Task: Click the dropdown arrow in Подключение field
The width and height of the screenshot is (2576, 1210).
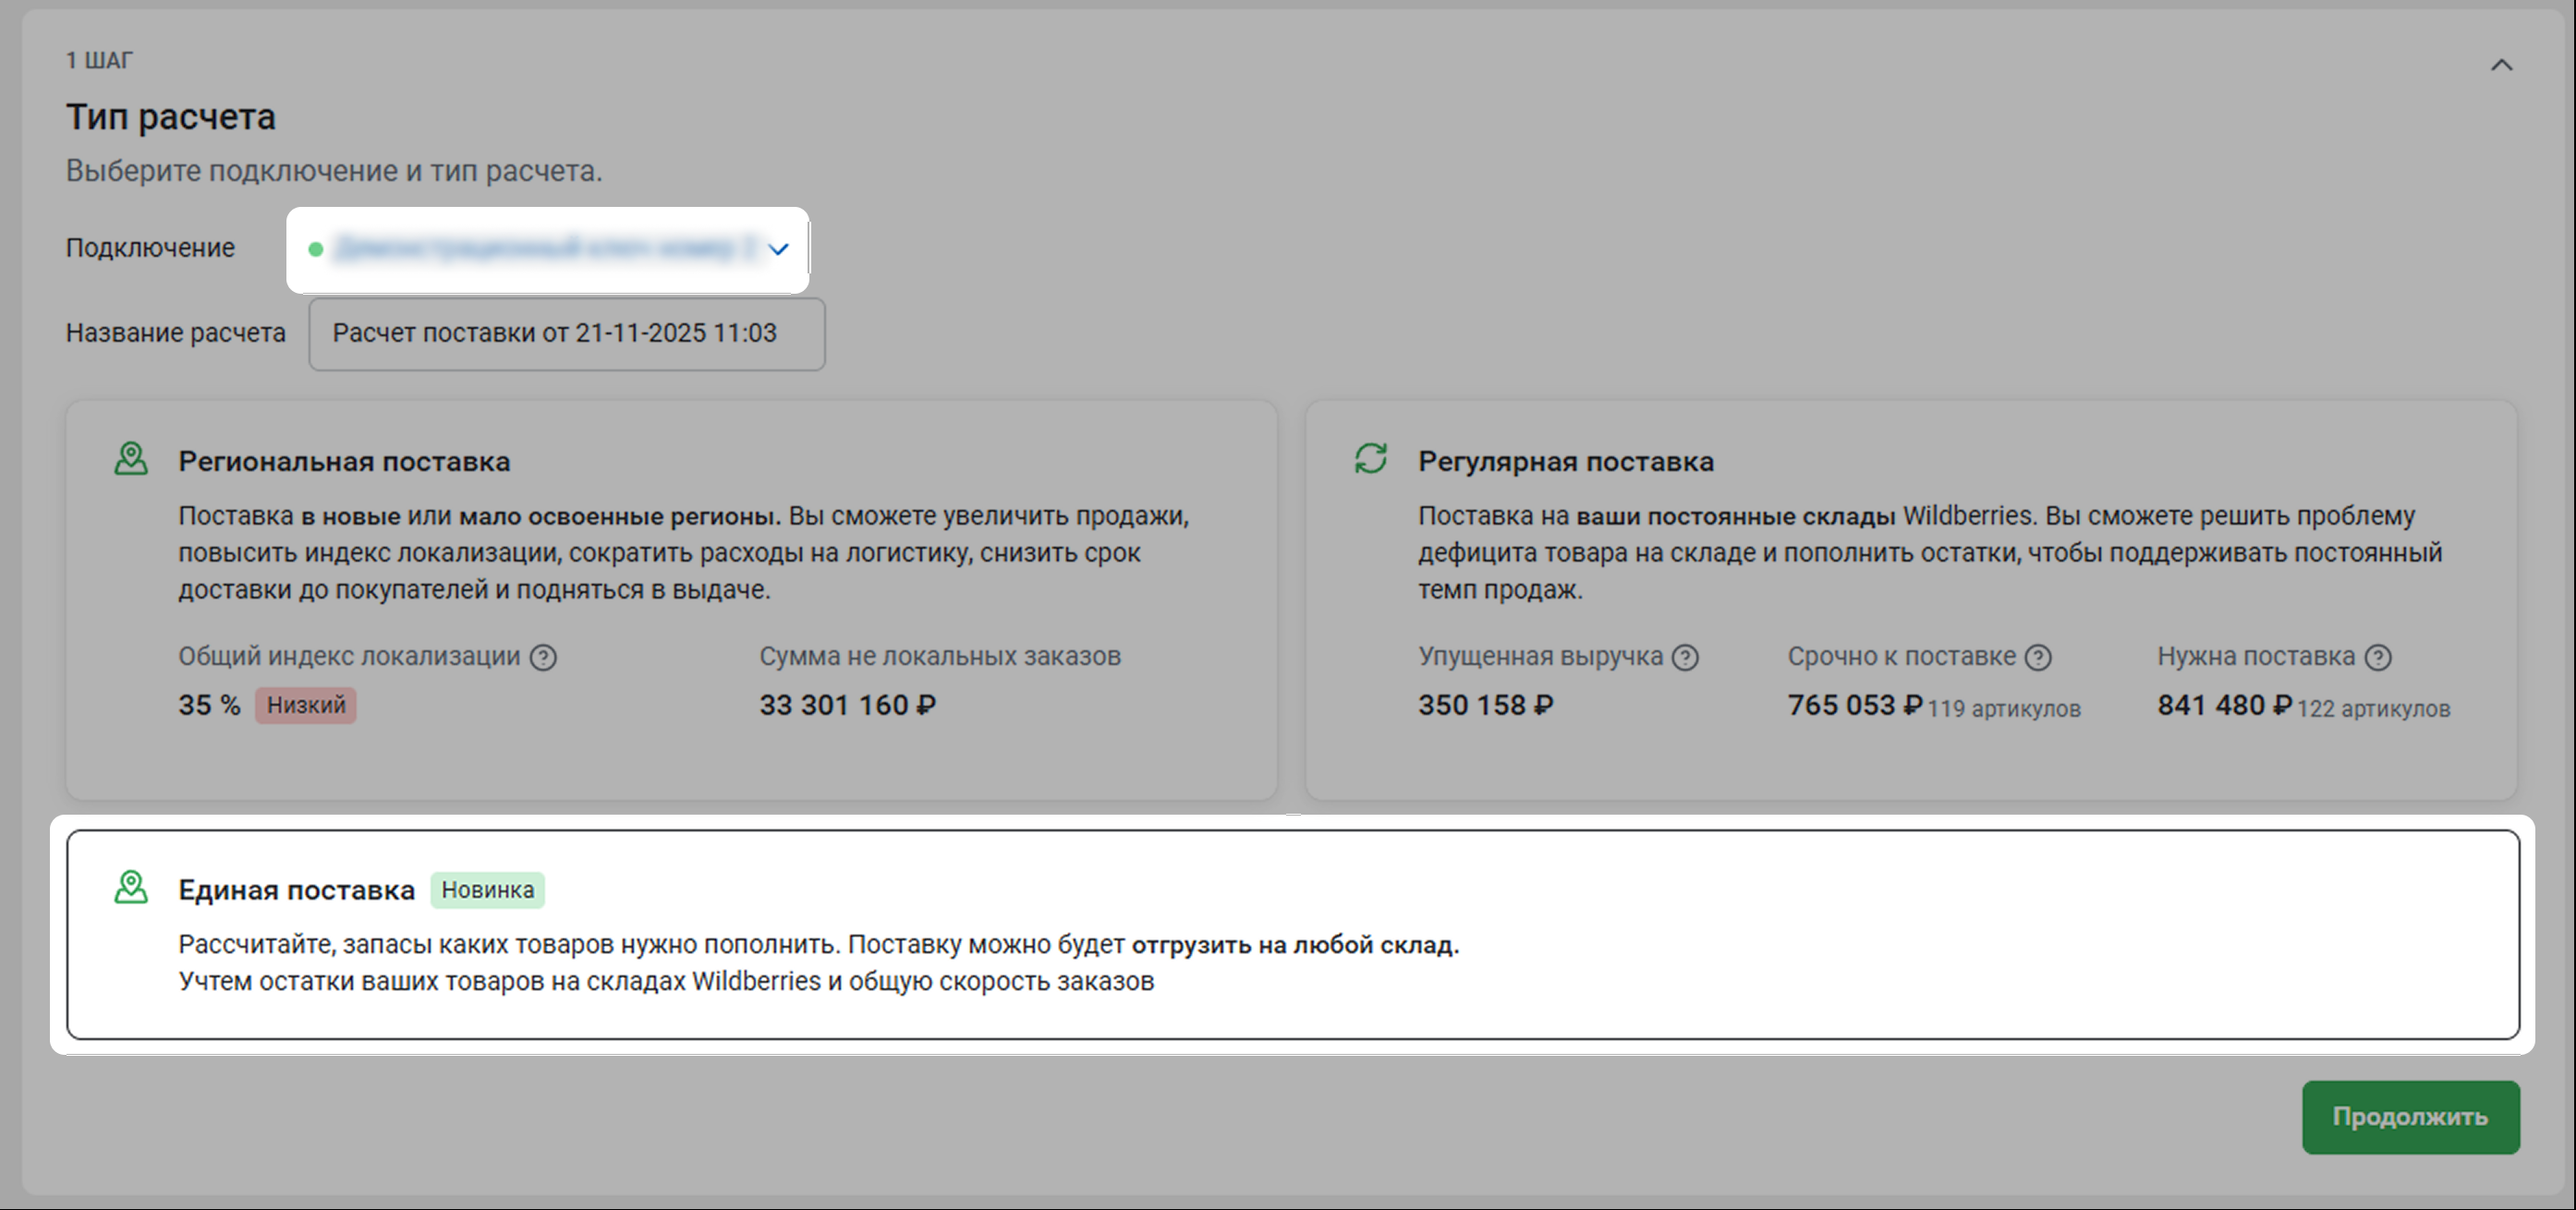Action: pyautogui.click(x=778, y=249)
